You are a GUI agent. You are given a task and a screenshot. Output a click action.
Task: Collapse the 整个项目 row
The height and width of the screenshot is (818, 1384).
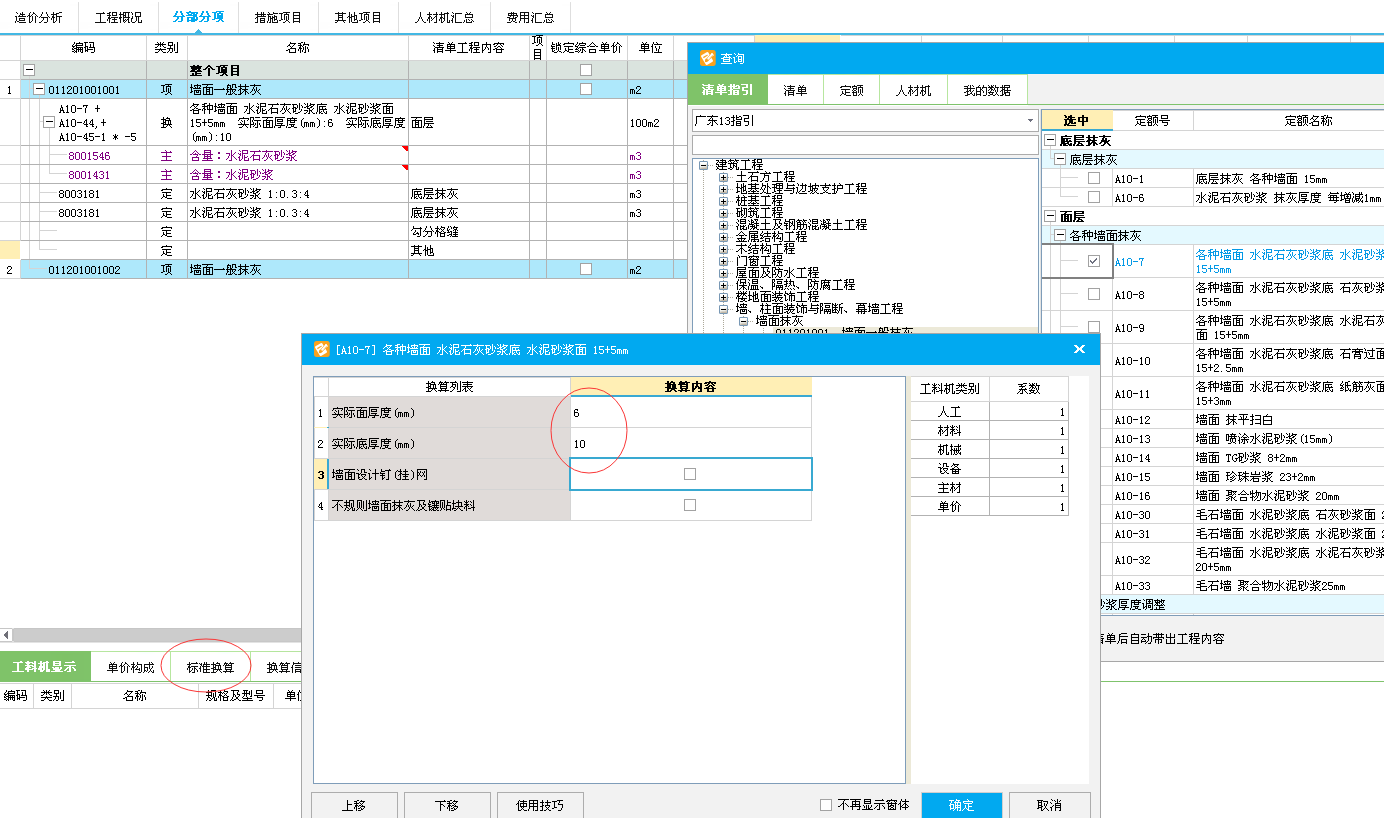29,70
